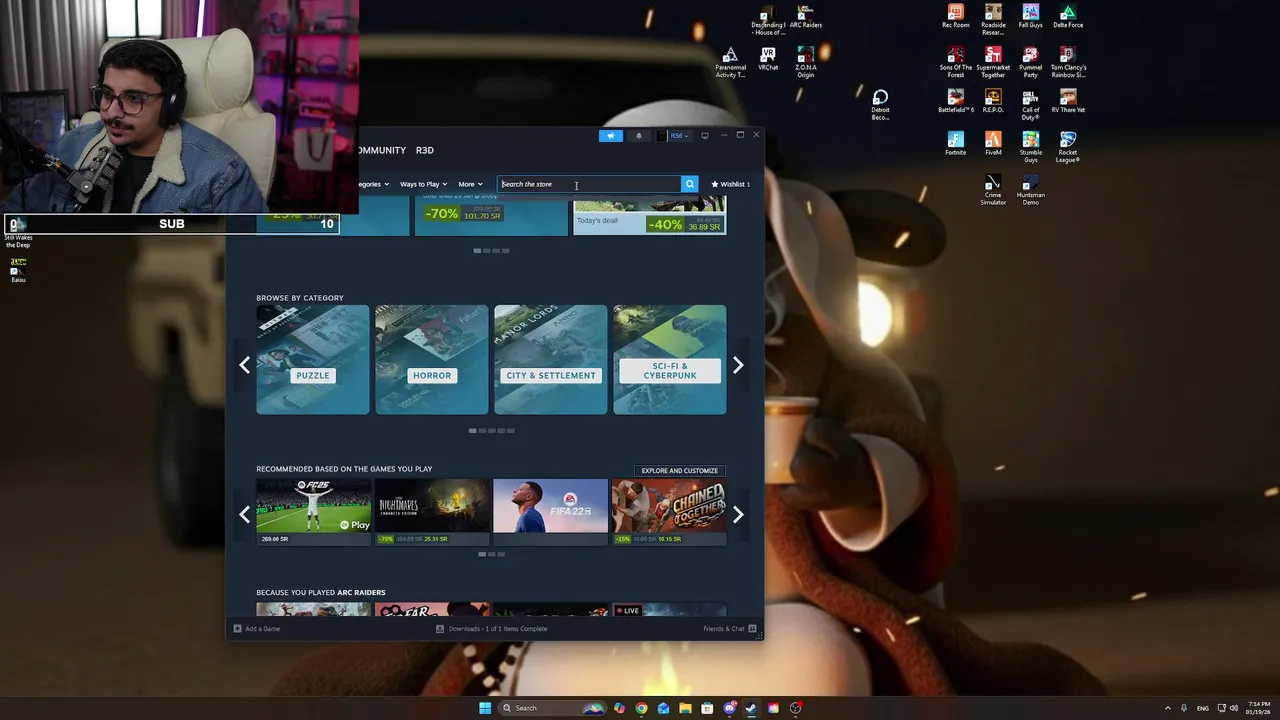Screen dimensions: 1280x720
Task: Click the Discord taskbar icon
Action: pyautogui.click(x=729, y=708)
